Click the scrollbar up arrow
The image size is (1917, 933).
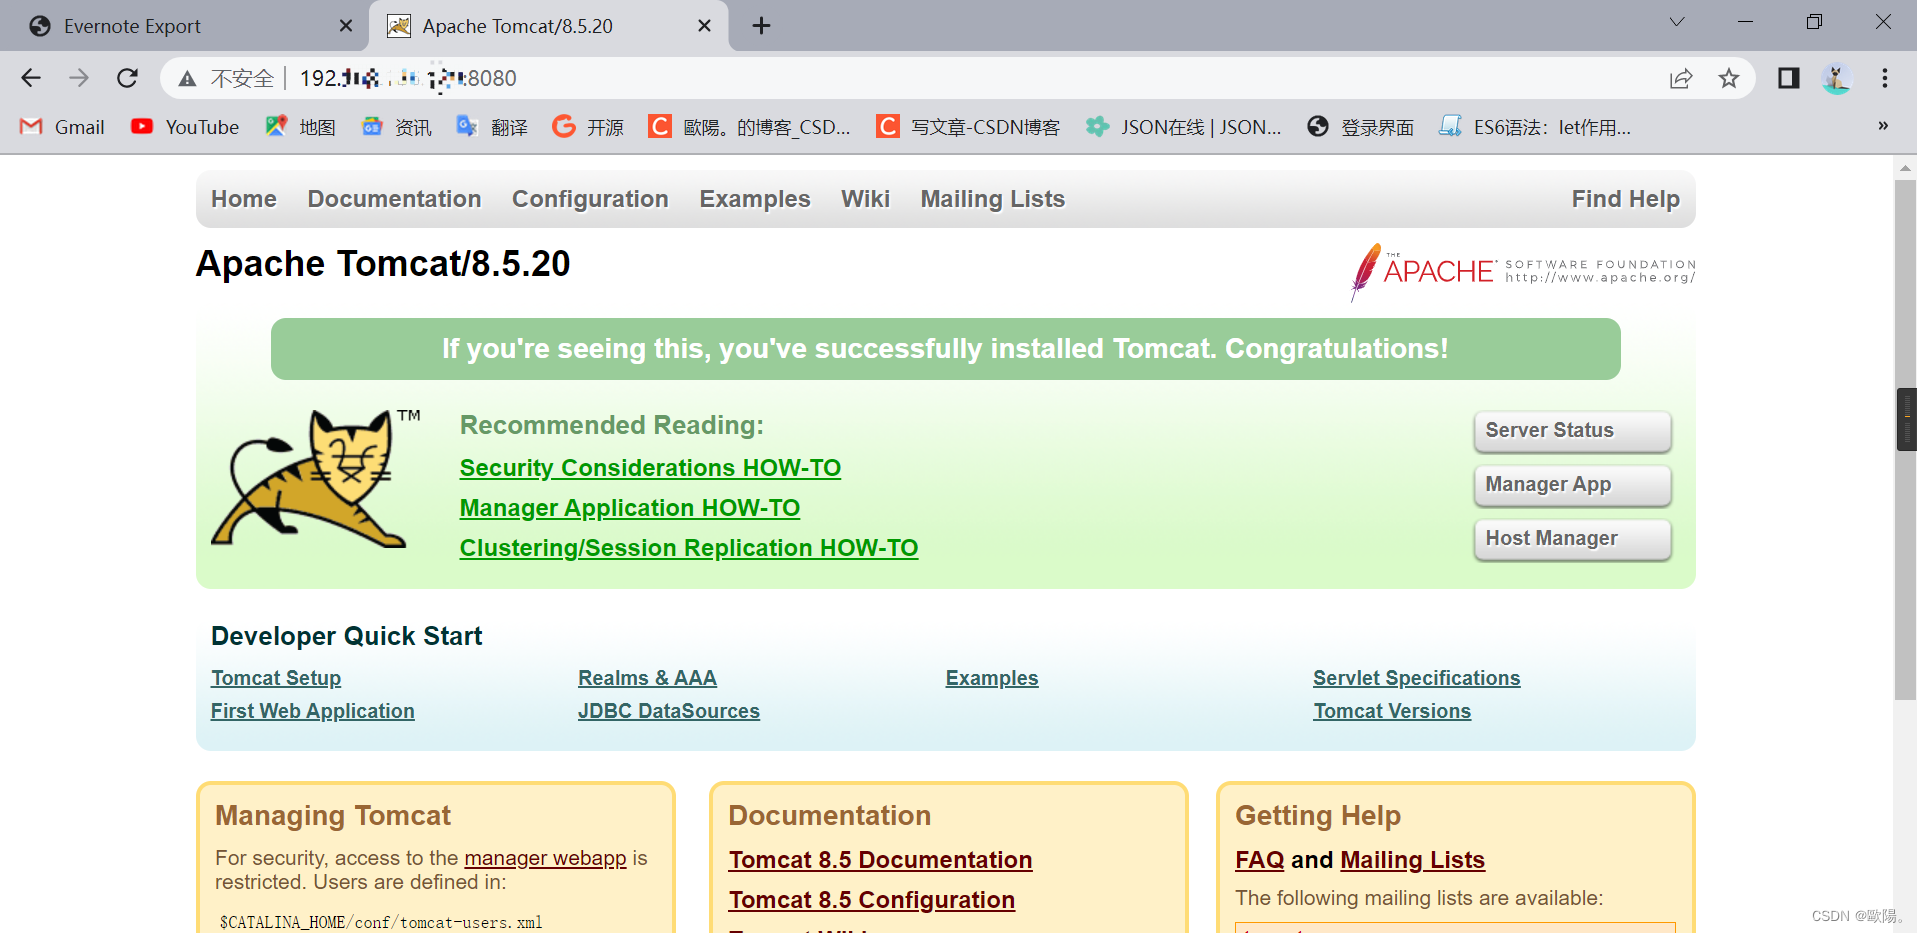point(1905,167)
